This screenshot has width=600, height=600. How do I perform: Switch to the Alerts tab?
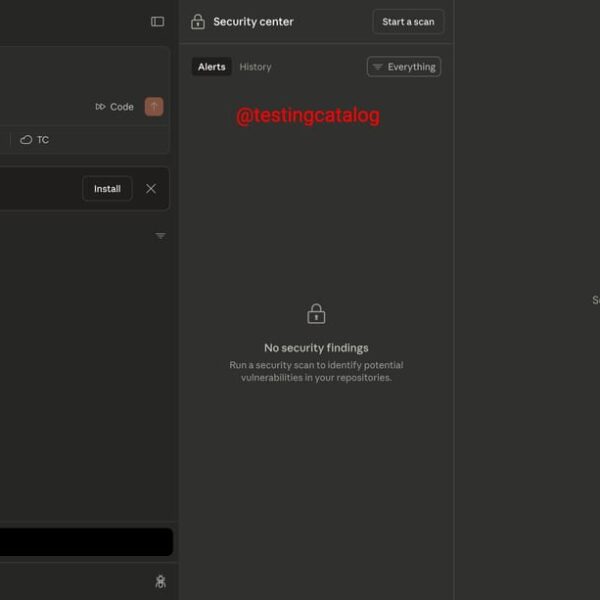coord(211,67)
